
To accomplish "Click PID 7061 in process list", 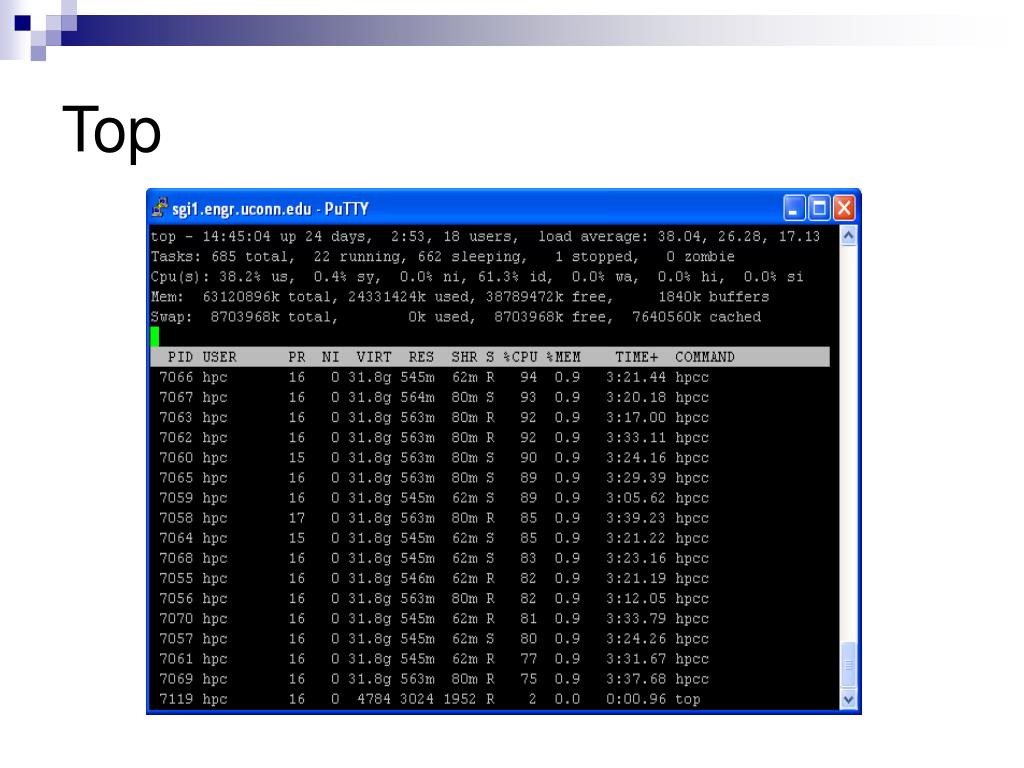I will tap(176, 659).
